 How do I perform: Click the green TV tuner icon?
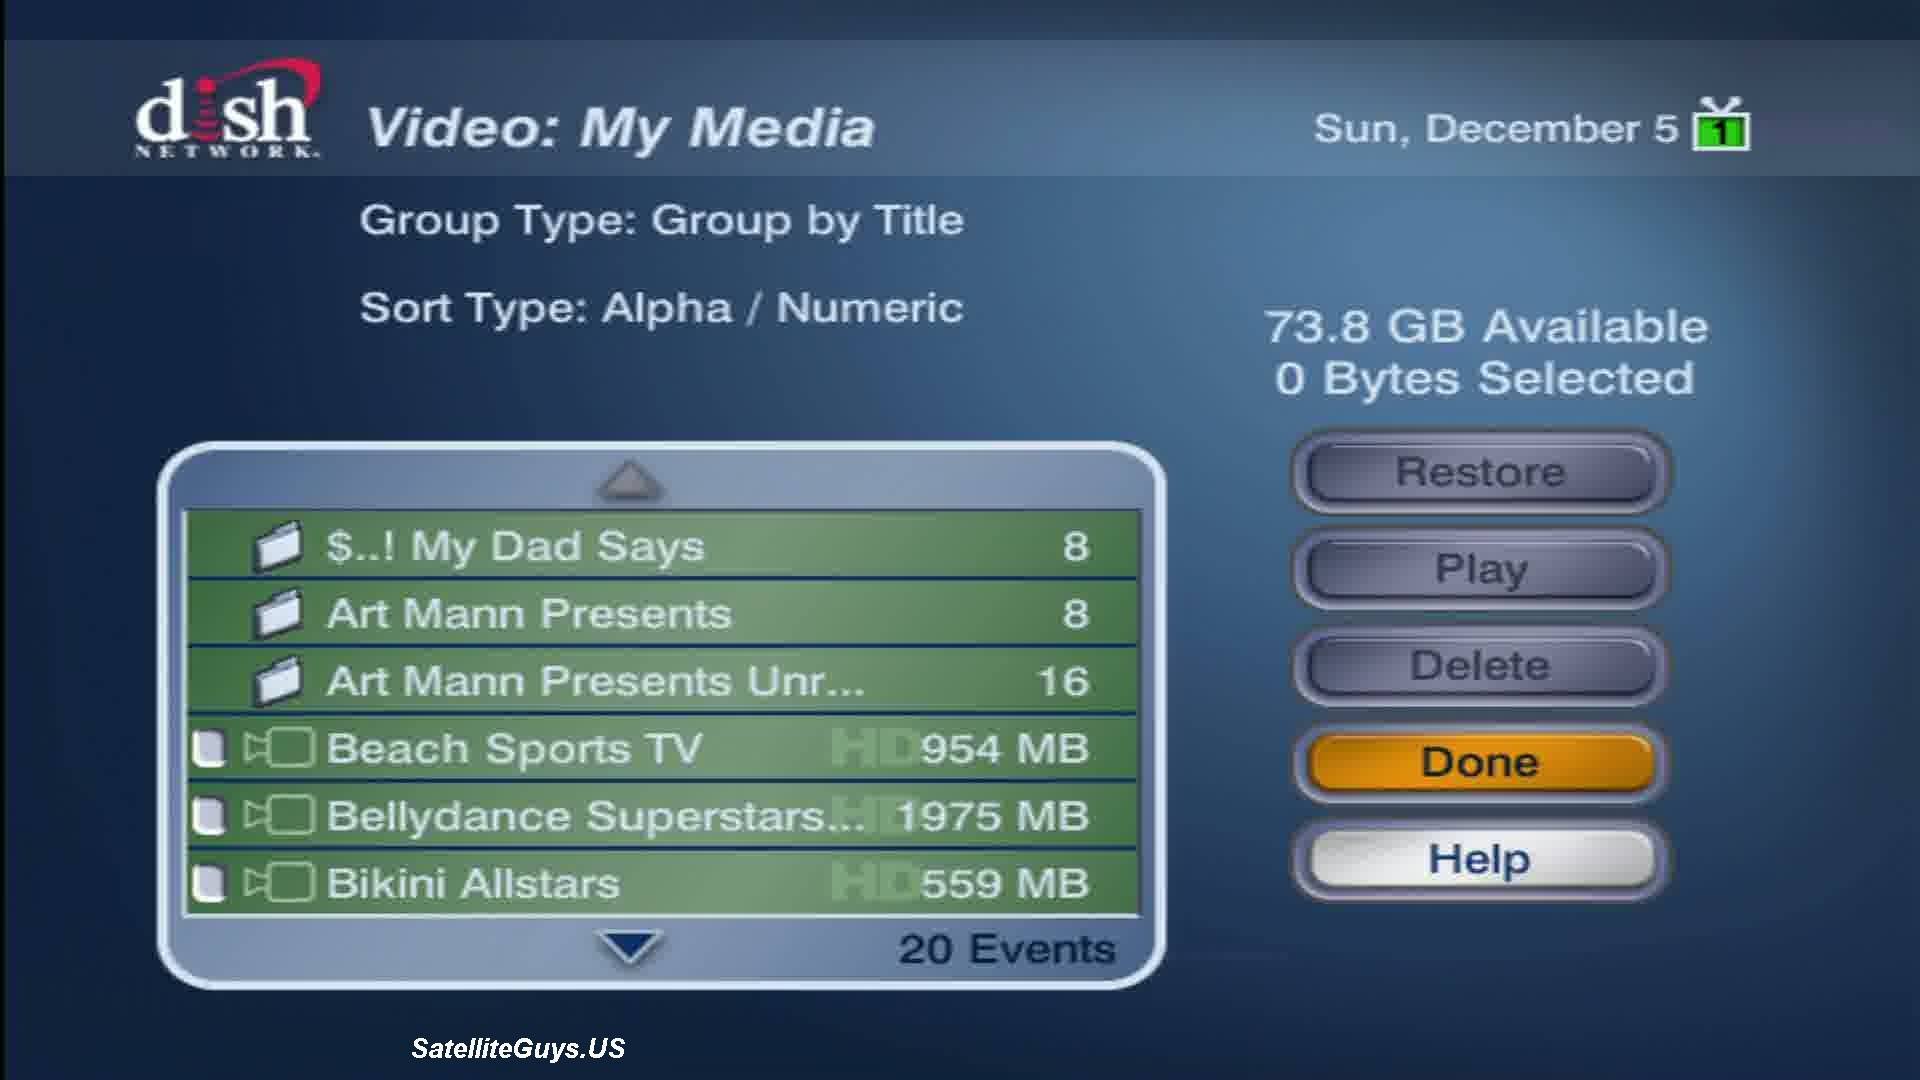coord(1721,124)
